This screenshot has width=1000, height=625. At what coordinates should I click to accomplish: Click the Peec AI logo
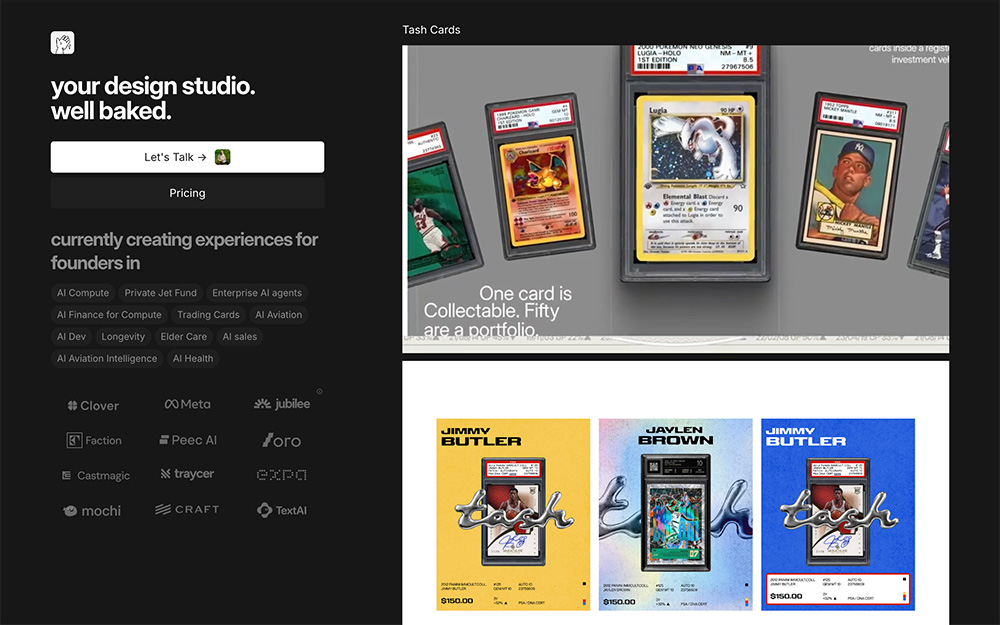(x=188, y=440)
